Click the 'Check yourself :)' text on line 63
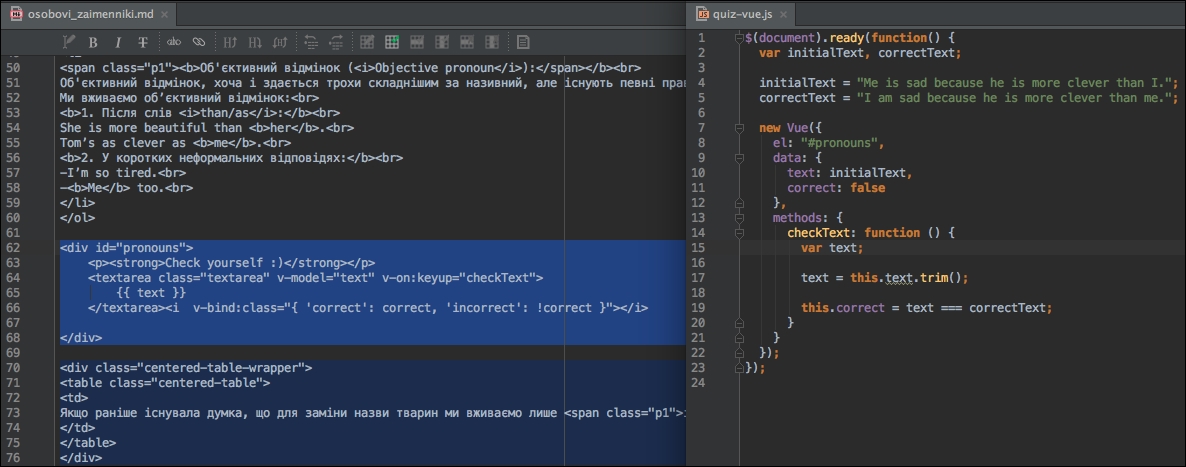The image size is (1186, 467). coord(223,263)
